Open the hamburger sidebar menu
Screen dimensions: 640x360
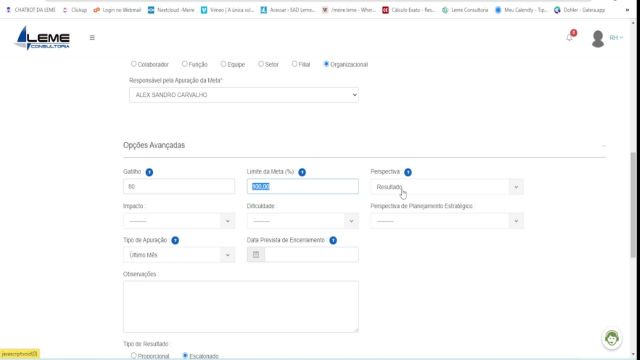tap(92, 38)
